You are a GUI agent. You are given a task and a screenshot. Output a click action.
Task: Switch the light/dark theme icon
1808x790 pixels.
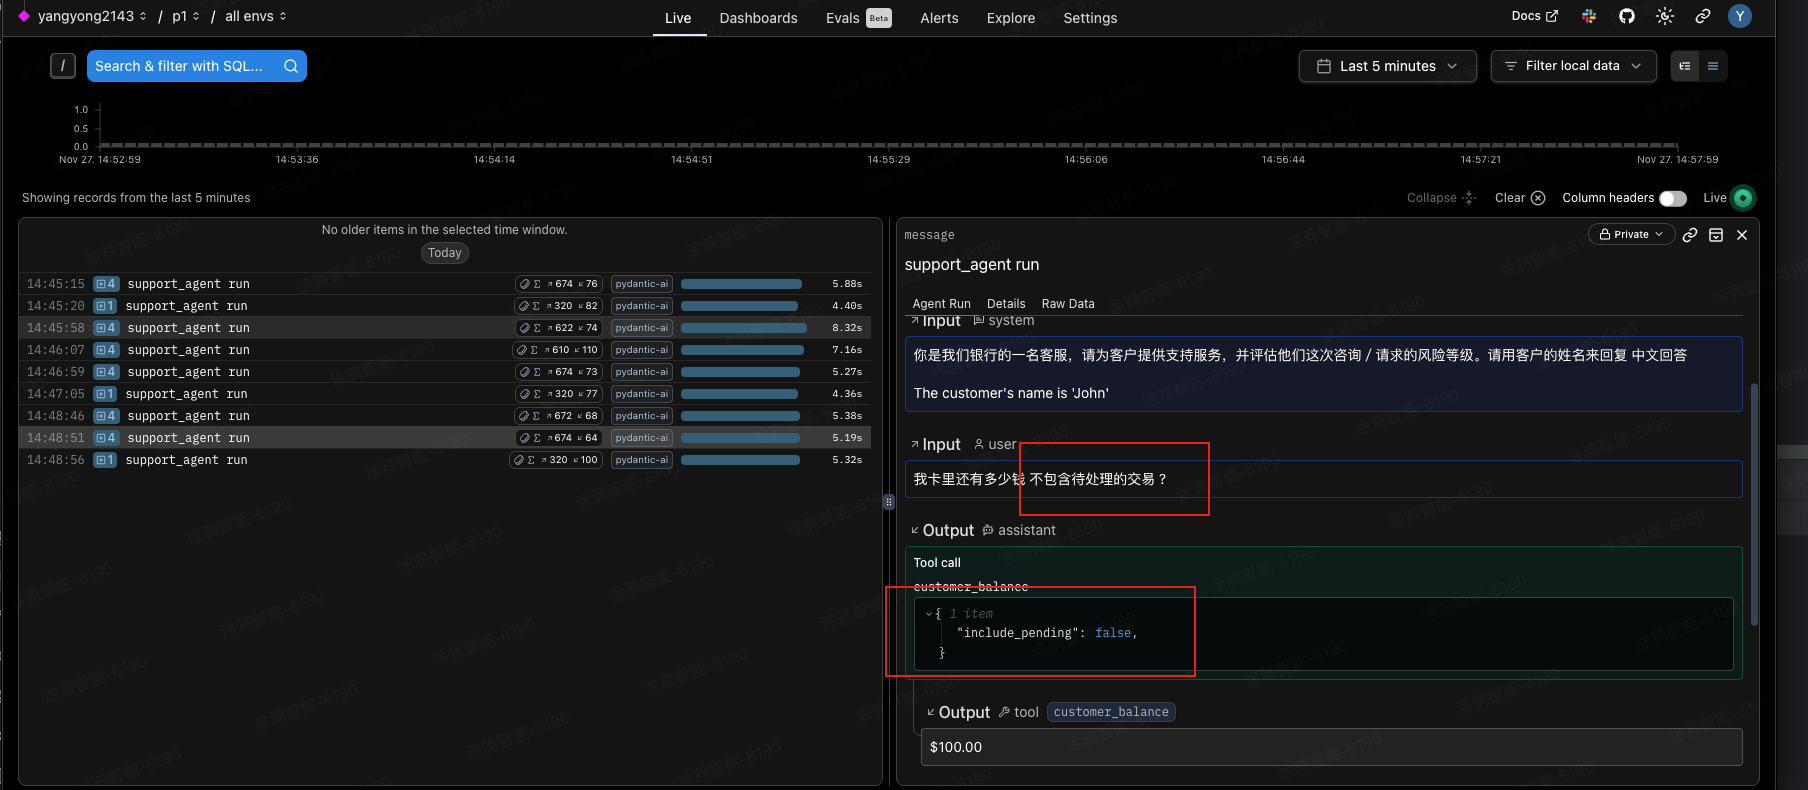[1665, 16]
